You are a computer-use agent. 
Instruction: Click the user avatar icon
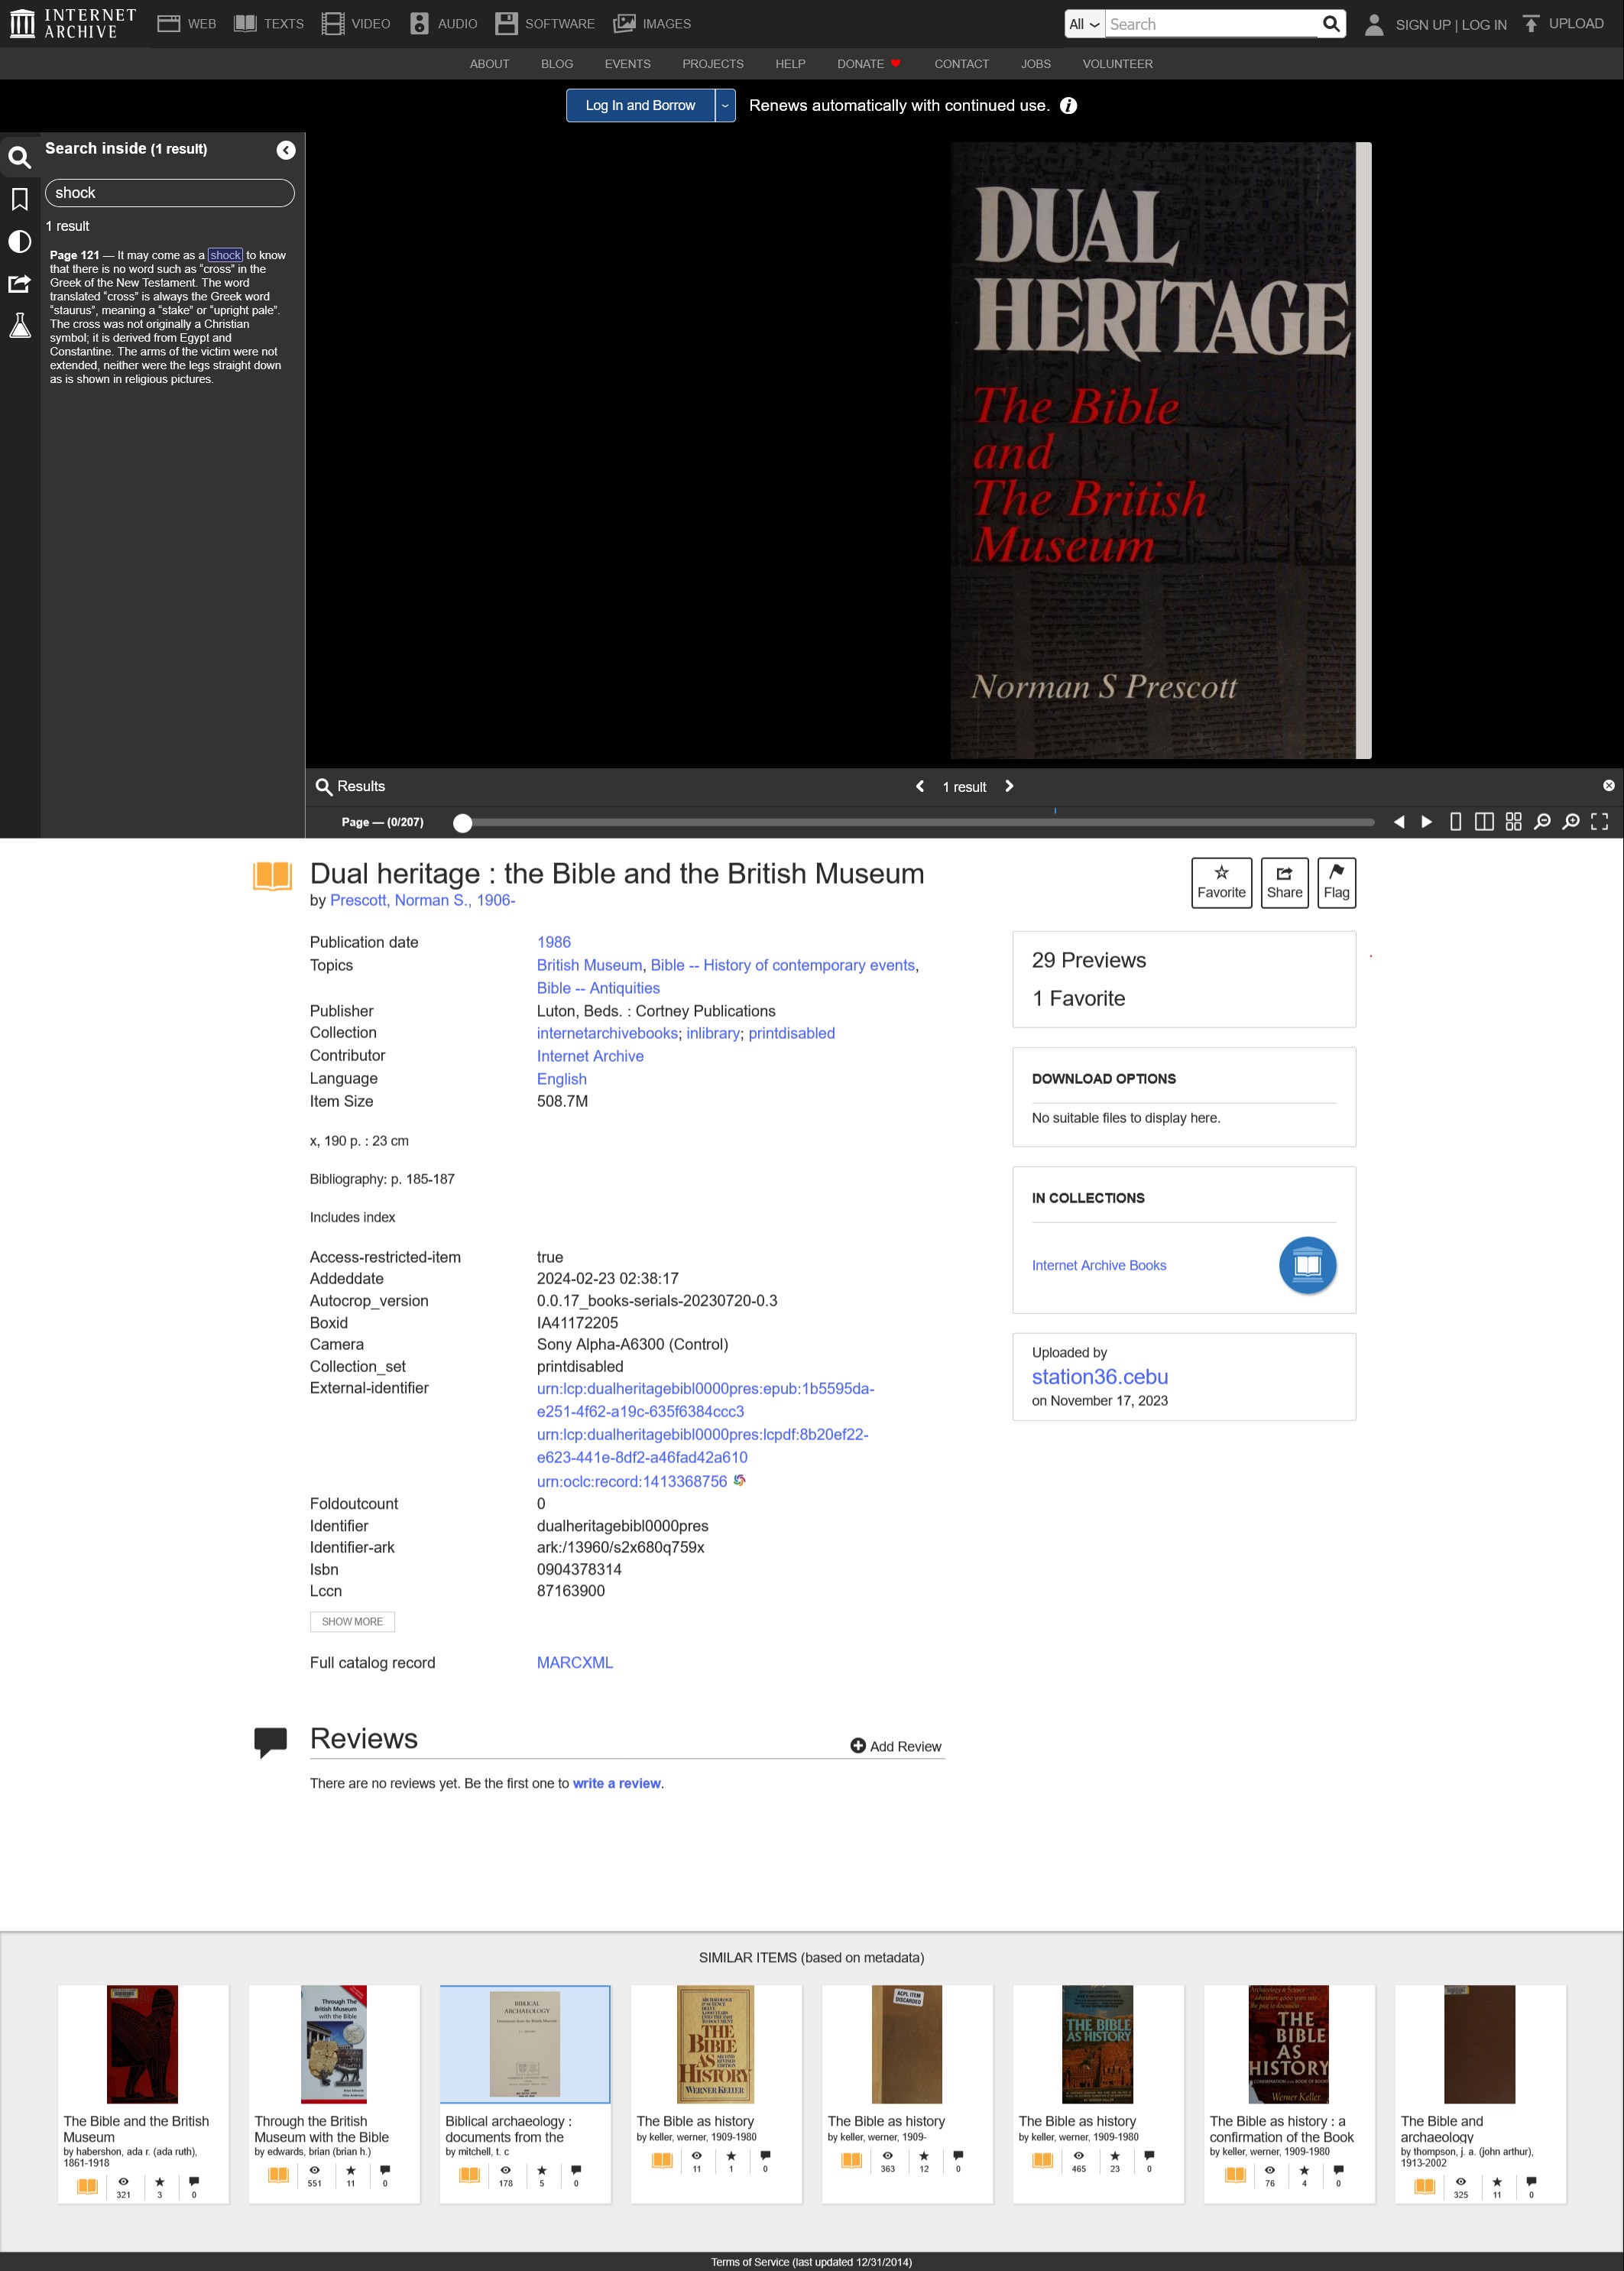point(1375,24)
